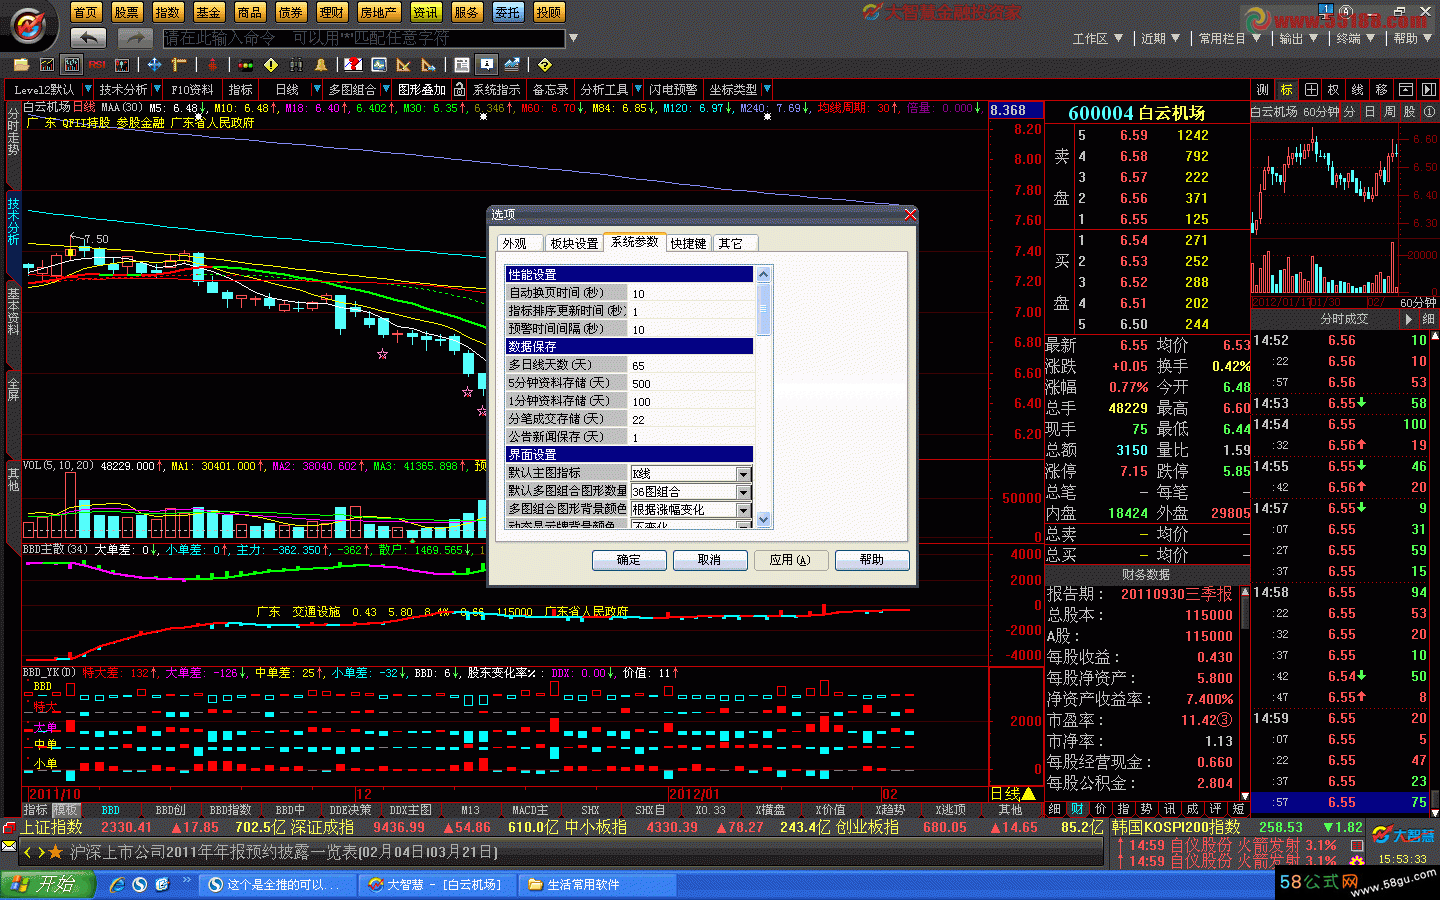The width and height of the screenshot is (1440, 900).
Task: Click the binoculars search icon
Action: click(x=296, y=65)
